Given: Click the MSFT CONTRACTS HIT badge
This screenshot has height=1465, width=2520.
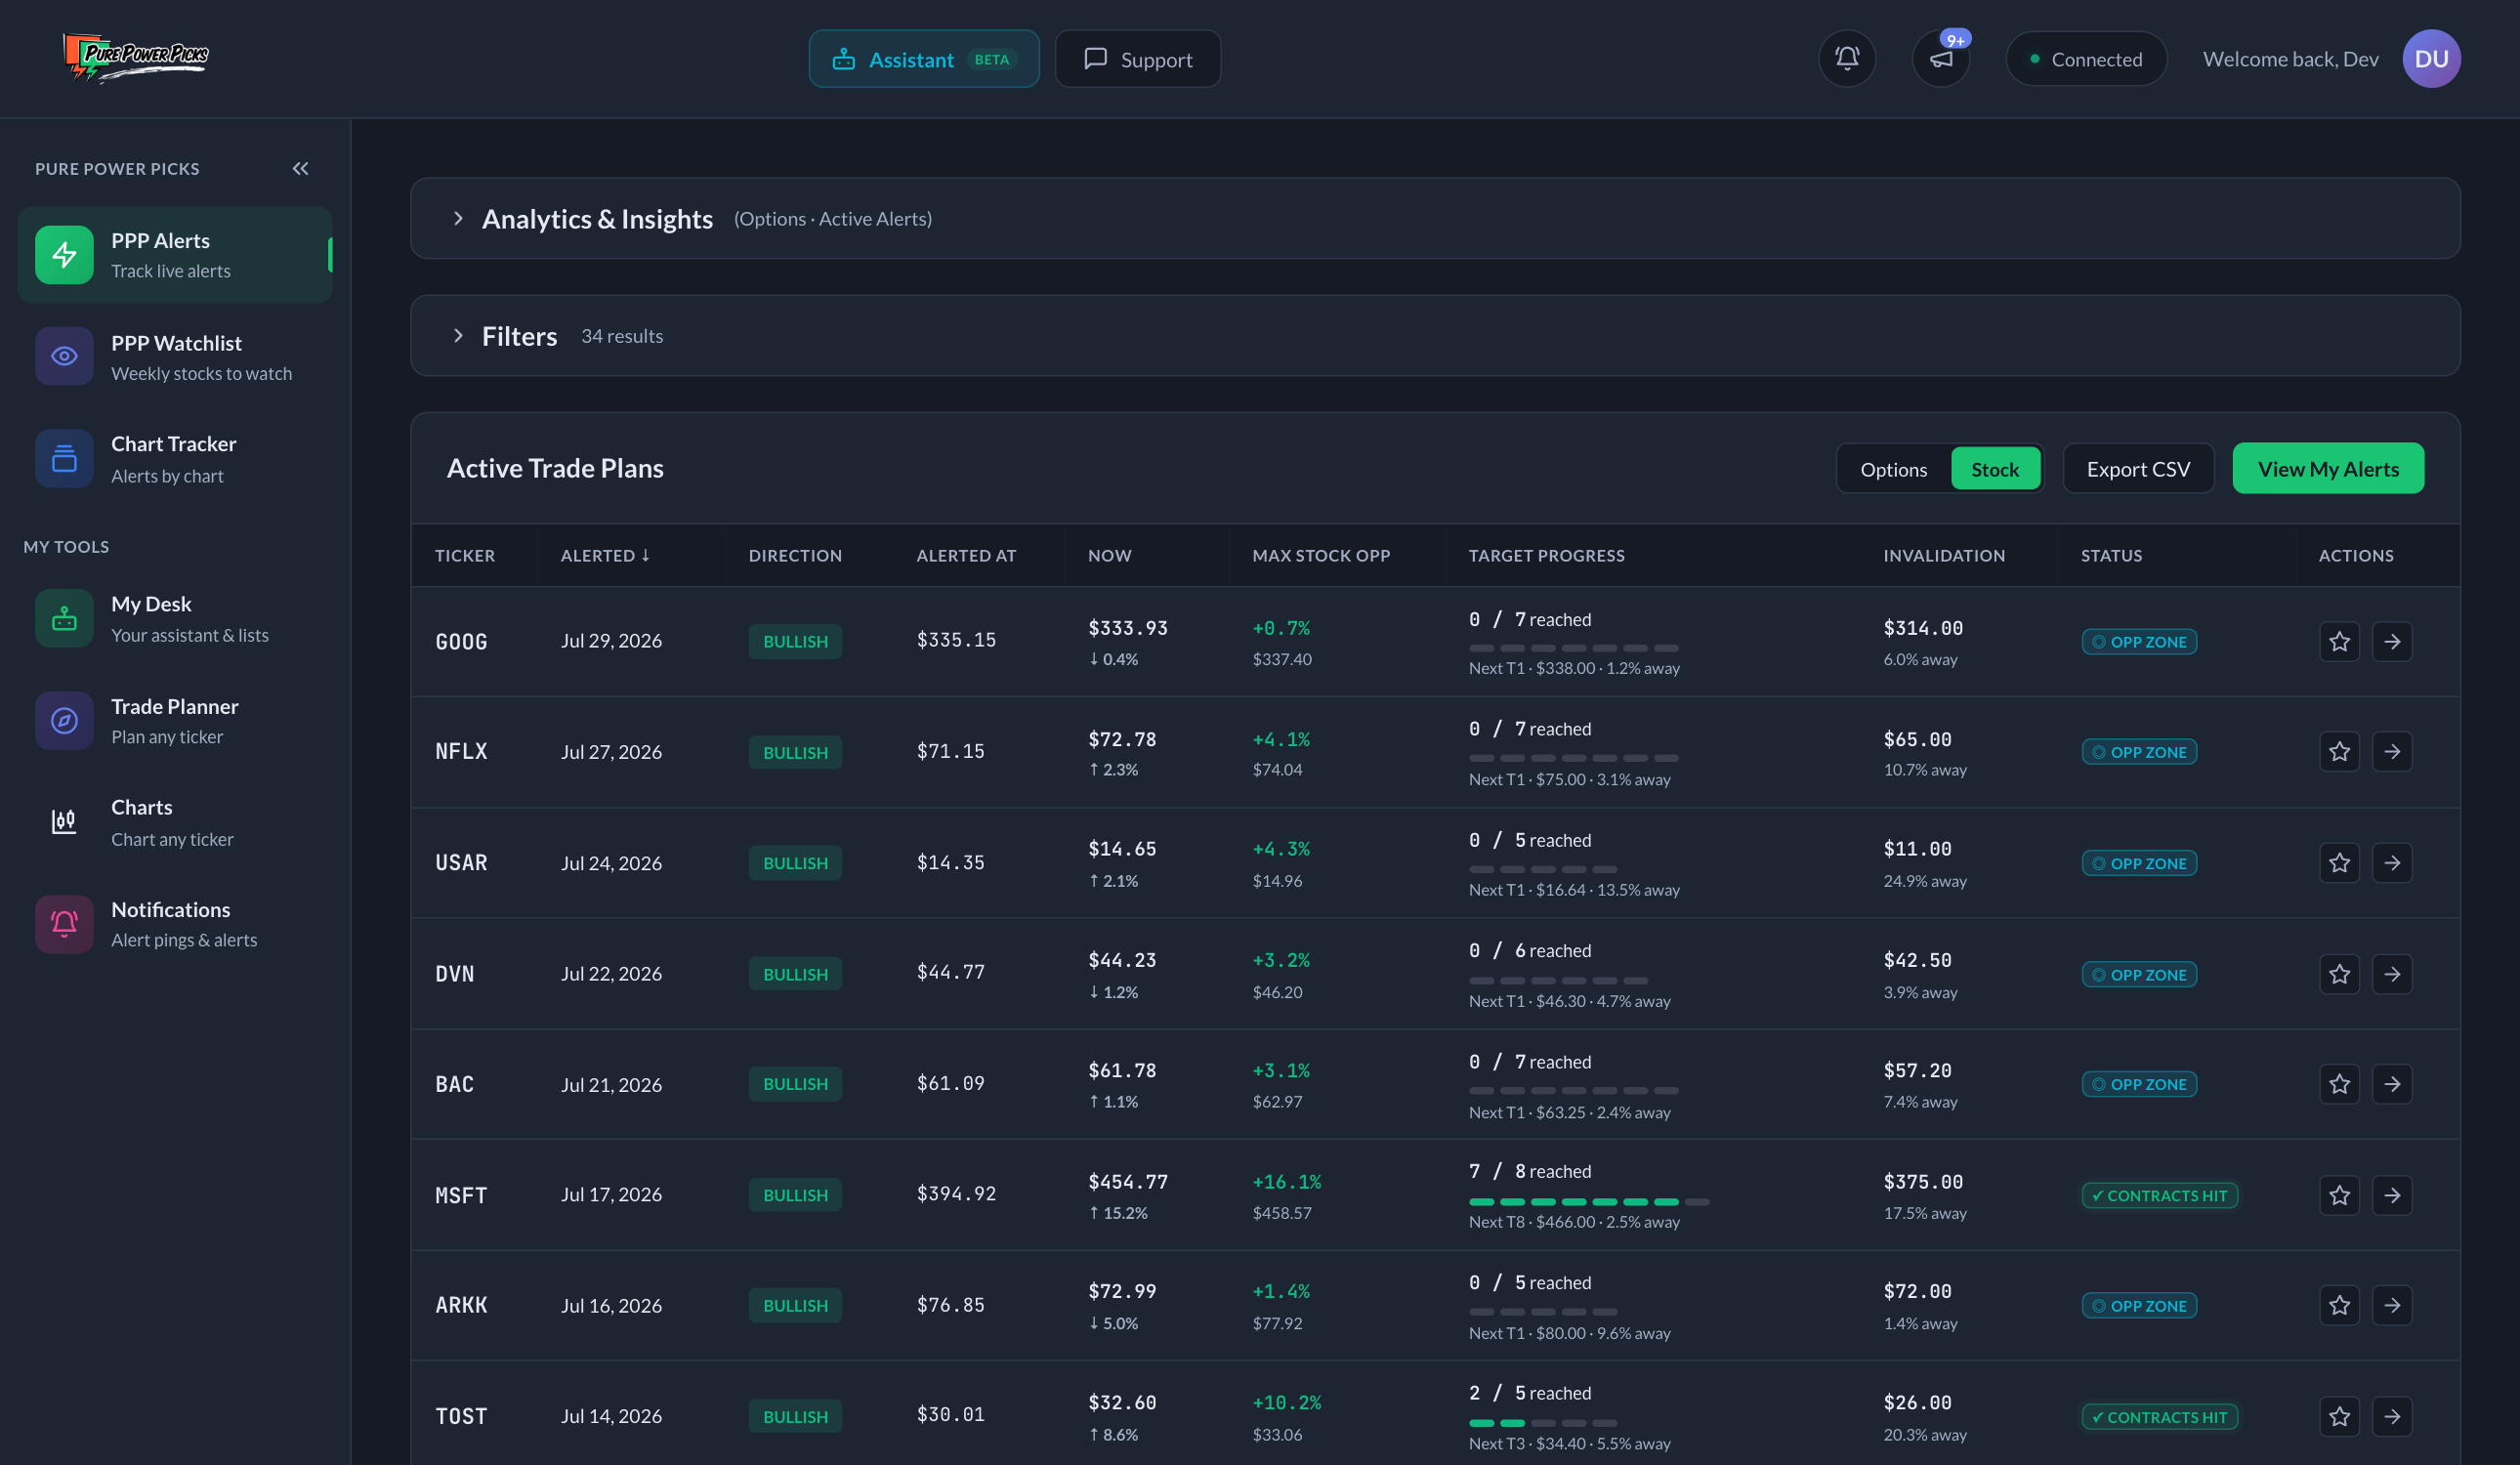Looking at the screenshot, I should (x=2159, y=1195).
